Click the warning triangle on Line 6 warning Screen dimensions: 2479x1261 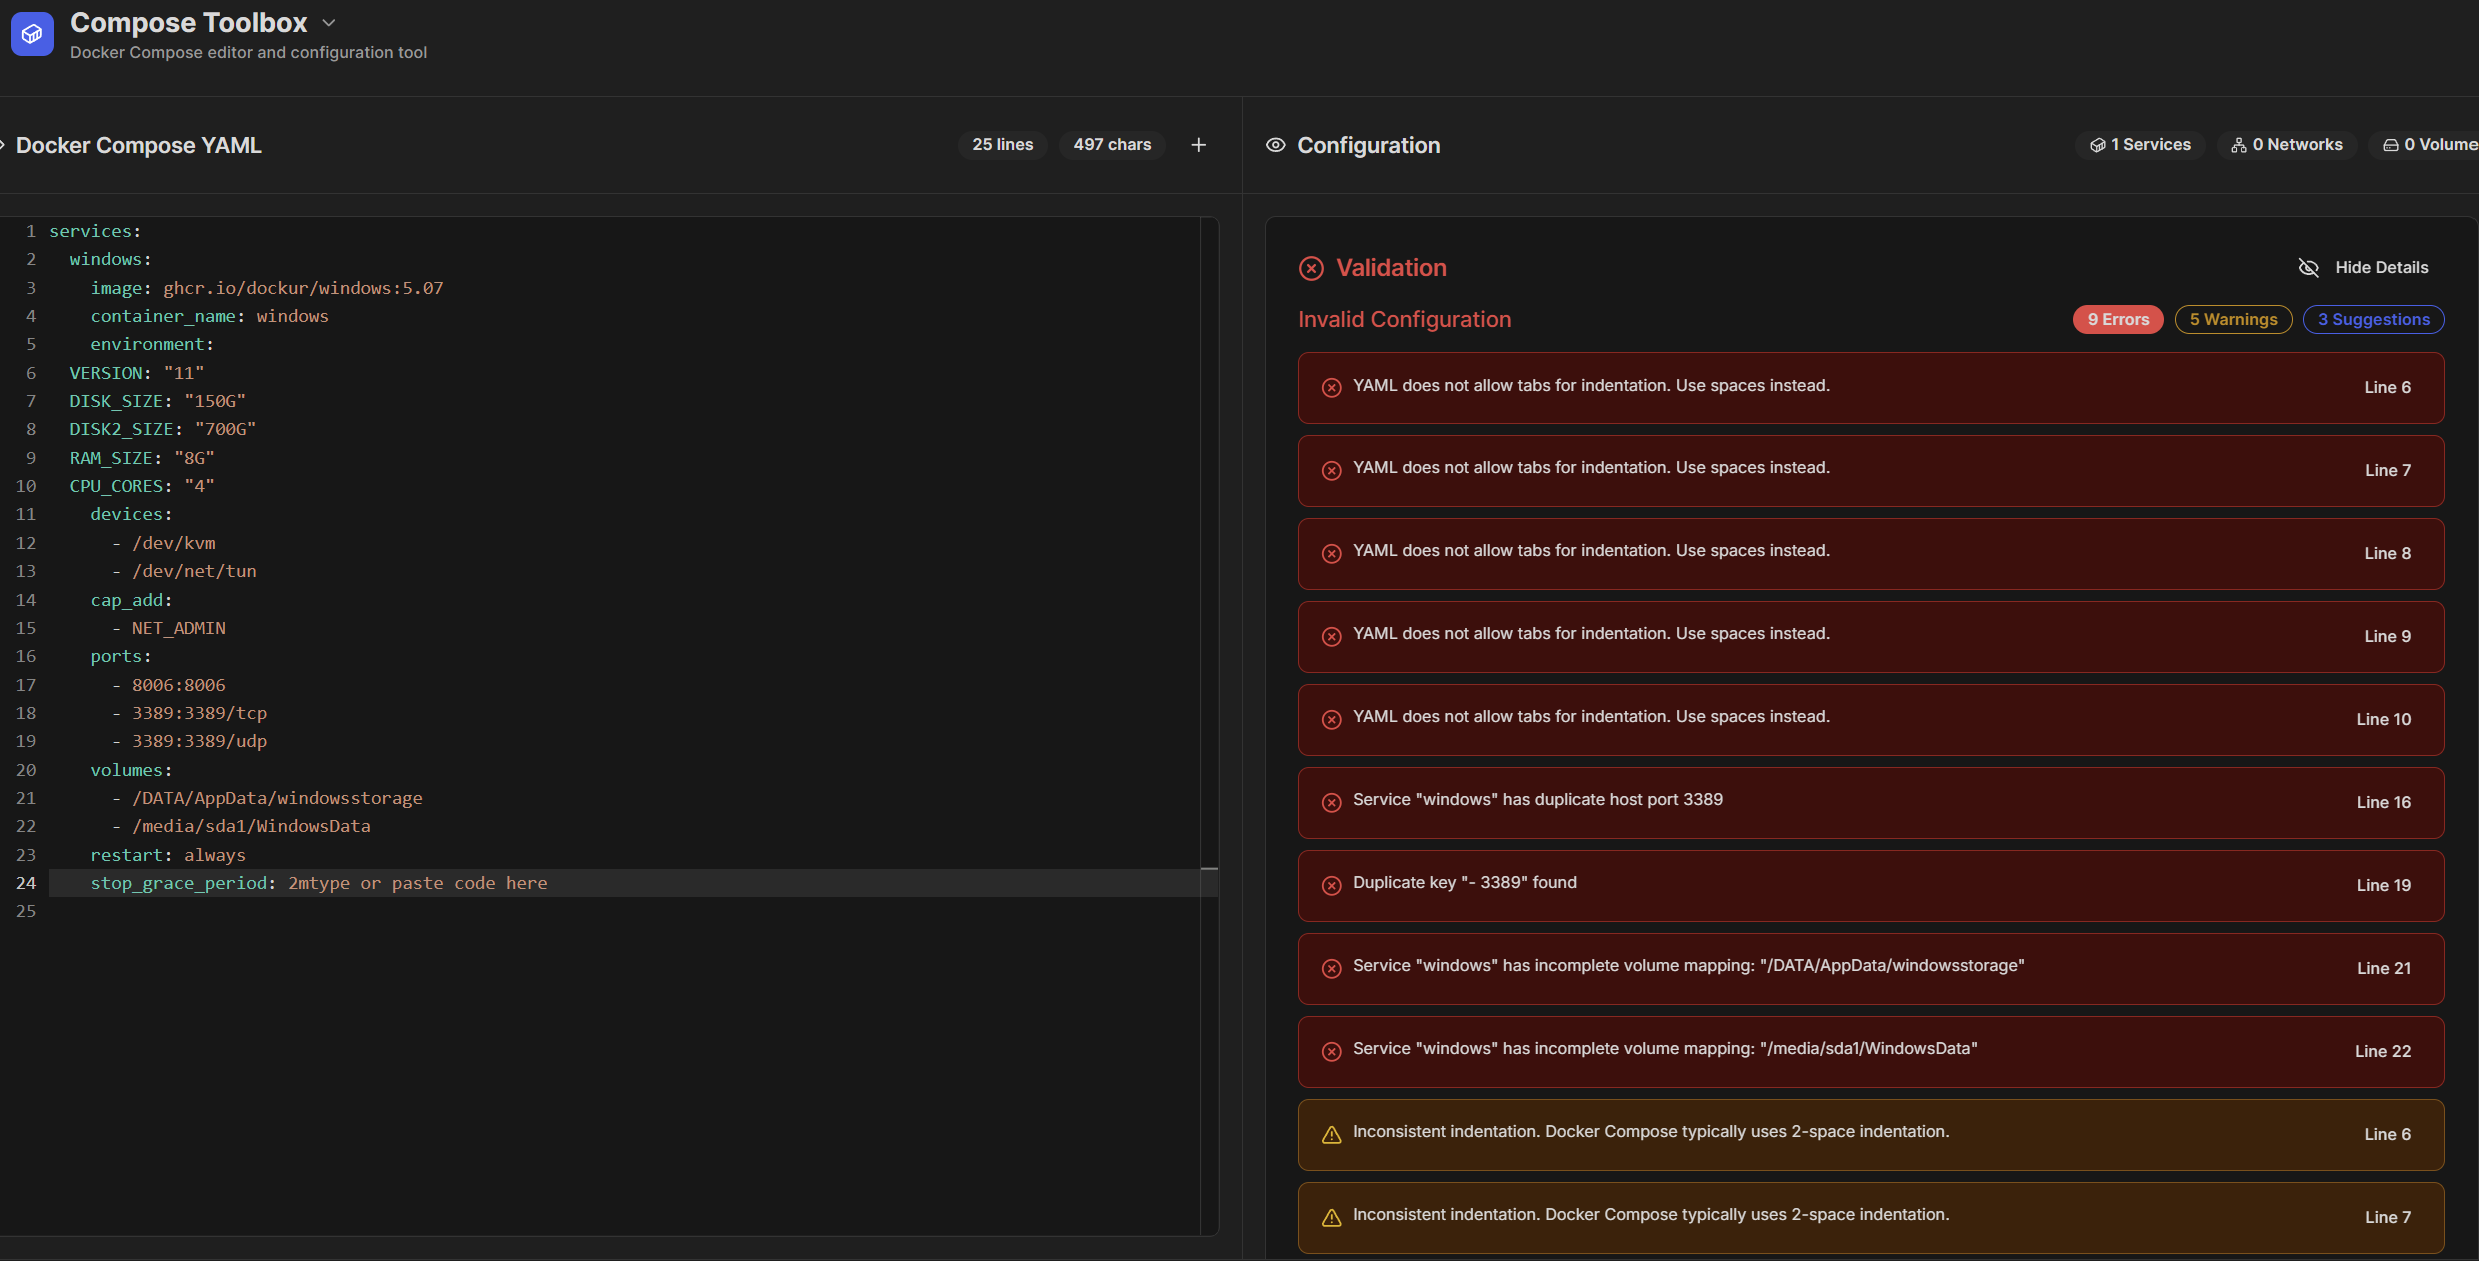point(1331,1135)
